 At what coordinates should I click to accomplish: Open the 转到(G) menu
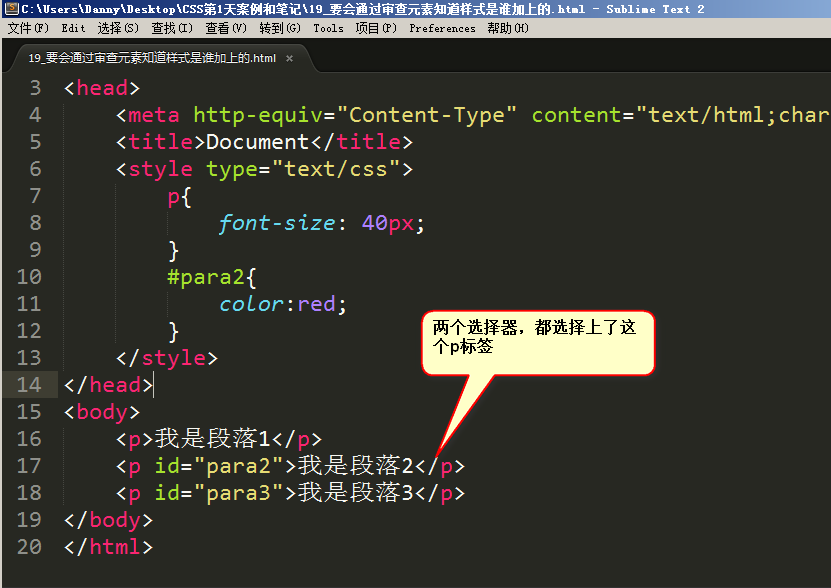[x=280, y=28]
